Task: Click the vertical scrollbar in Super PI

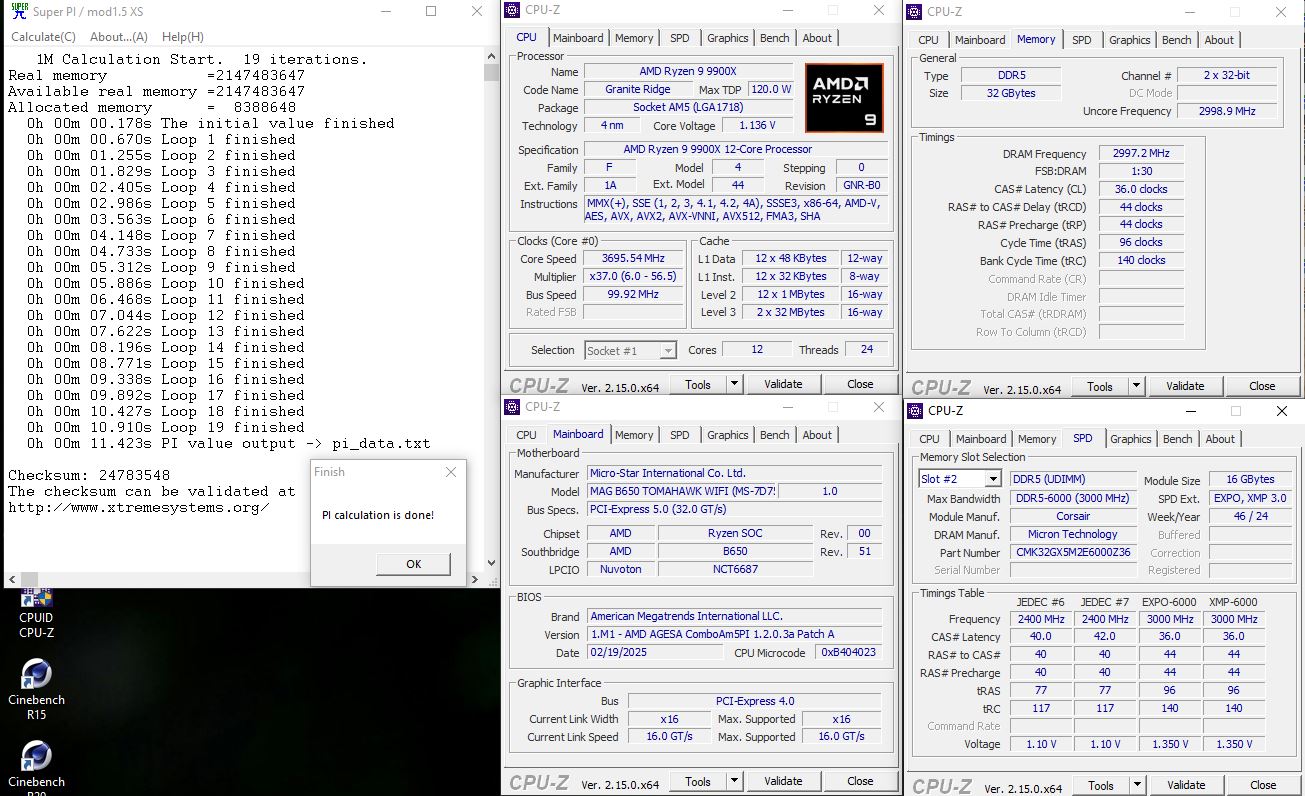Action: pos(491,310)
